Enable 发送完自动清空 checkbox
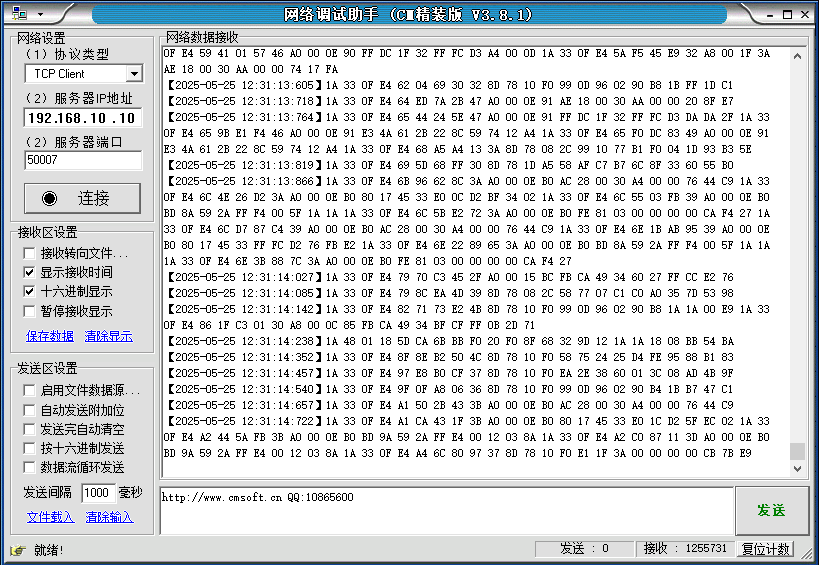This screenshot has width=819, height=565. tap(29, 429)
